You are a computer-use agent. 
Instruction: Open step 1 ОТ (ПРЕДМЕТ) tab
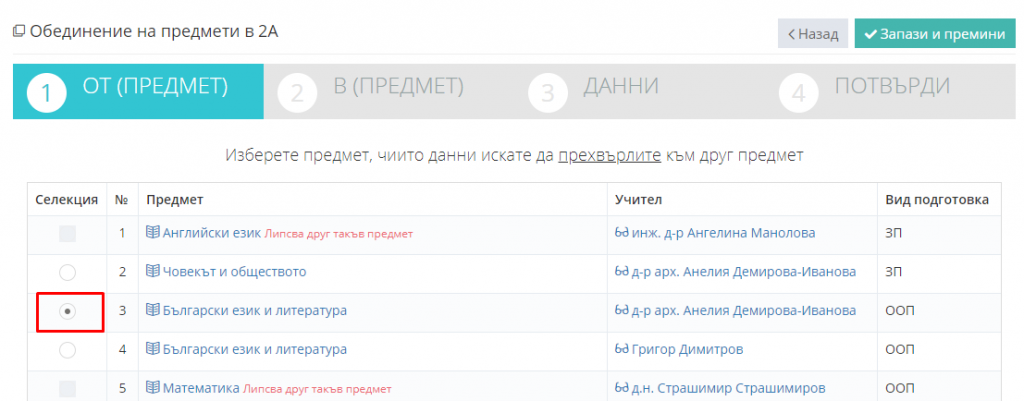point(138,91)
